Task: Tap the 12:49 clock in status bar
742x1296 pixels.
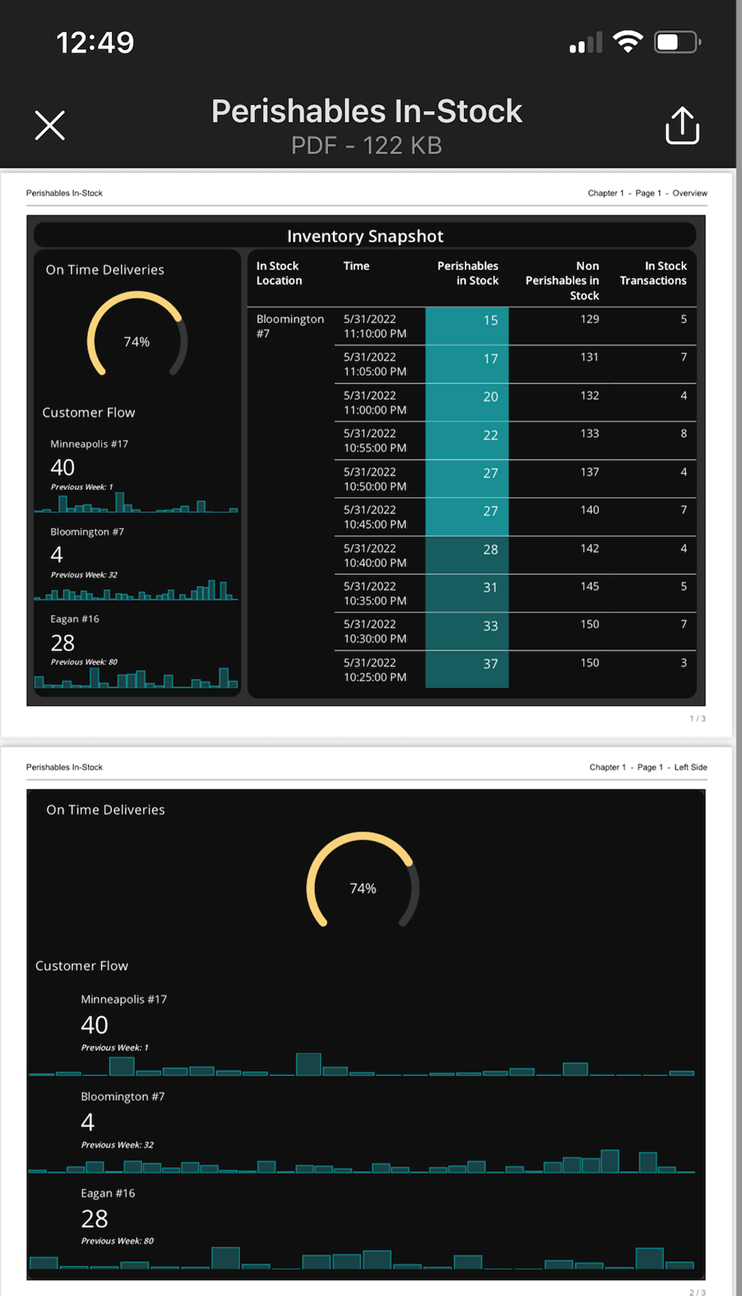Action: click(95, 42)
